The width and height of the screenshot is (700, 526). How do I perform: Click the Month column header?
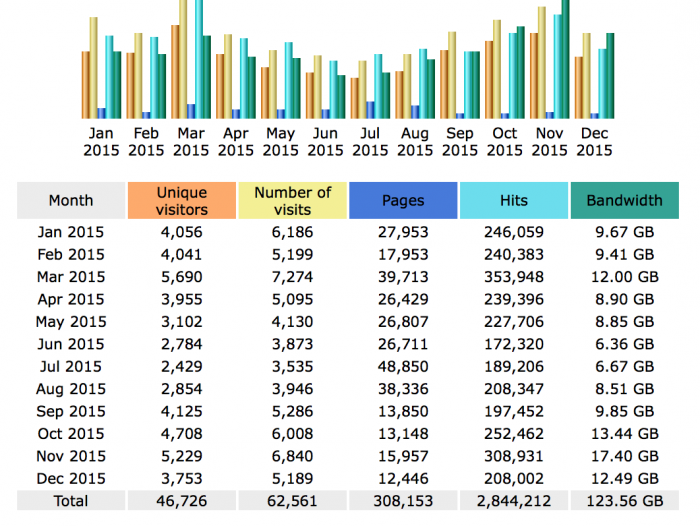coord(71,200)
